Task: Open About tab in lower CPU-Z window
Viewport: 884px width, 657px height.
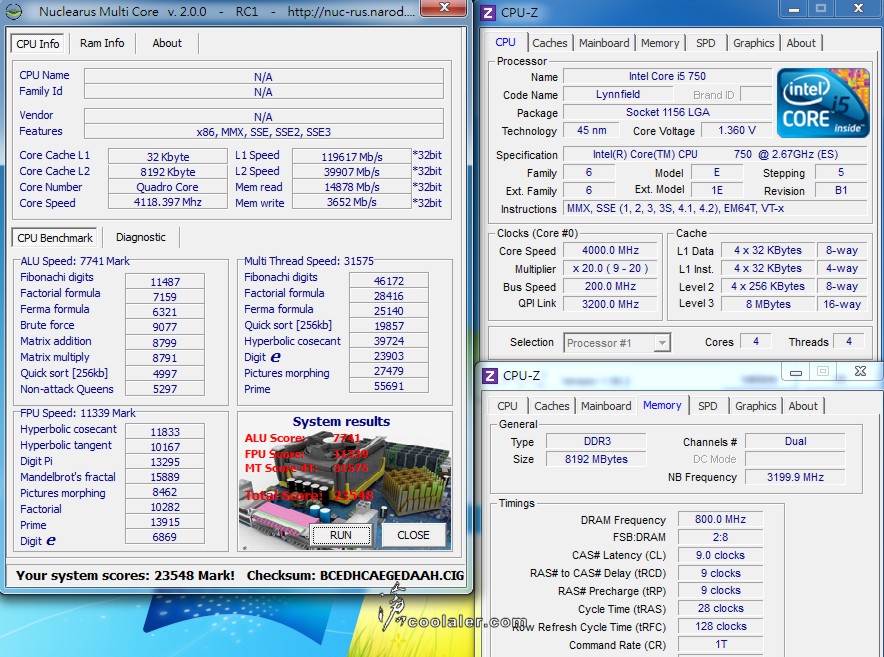Action: click(x=803, y=405)
